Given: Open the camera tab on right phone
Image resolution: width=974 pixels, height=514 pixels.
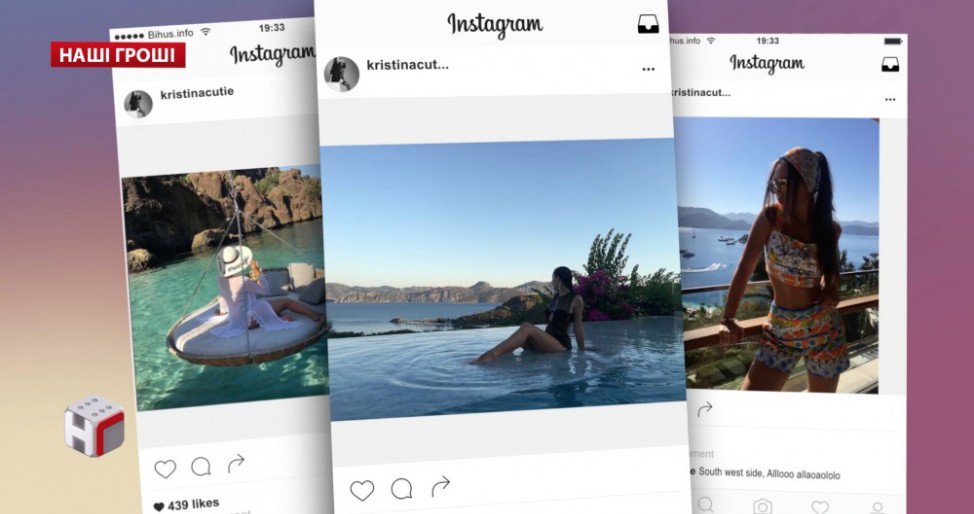Looking at the screenshot, I should [763, 507].
